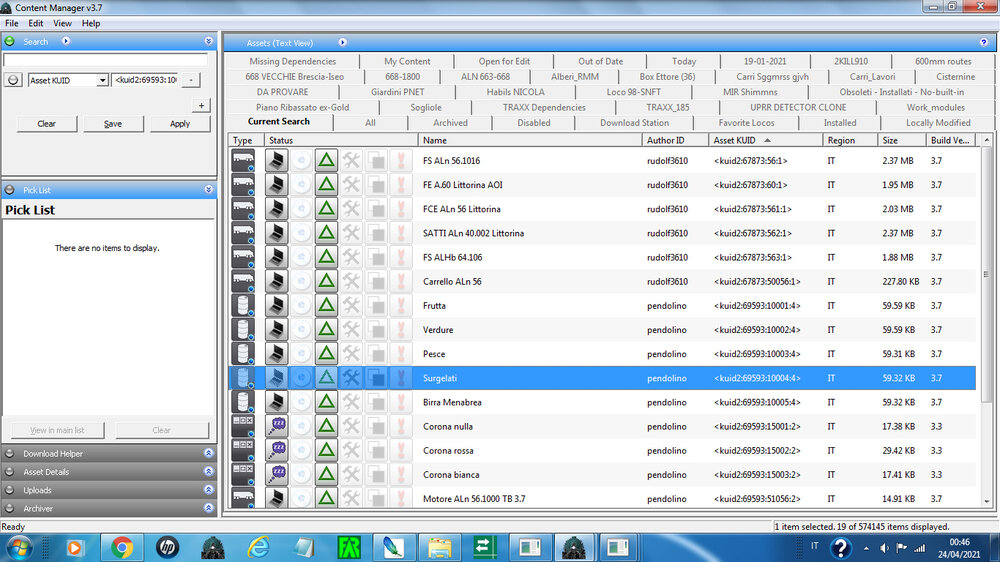Image resolution: width=1000 pixels, height=562 pixels.
Task: Open the Edit menu
Action: tap(36, 24)
